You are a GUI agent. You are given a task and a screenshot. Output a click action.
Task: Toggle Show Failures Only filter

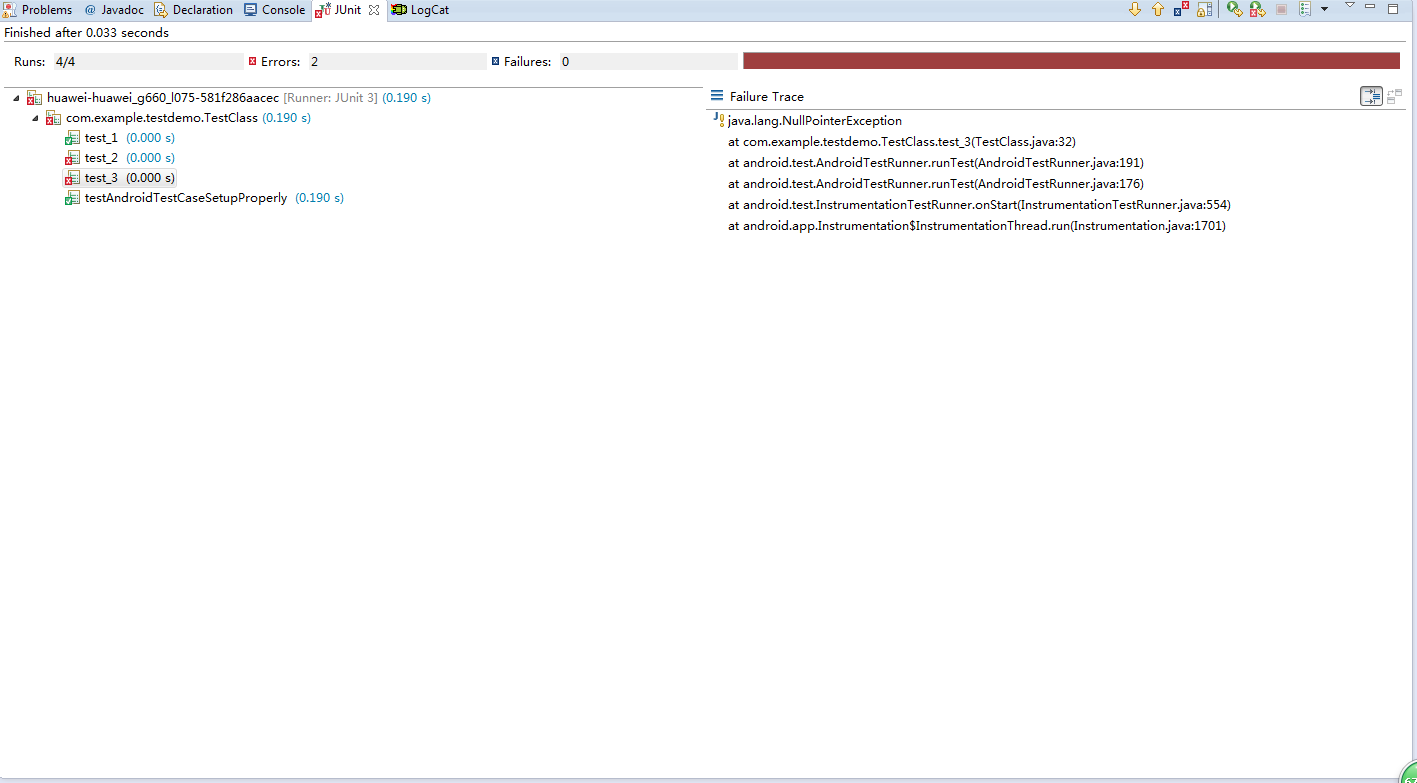click(x=1181, y=9)
